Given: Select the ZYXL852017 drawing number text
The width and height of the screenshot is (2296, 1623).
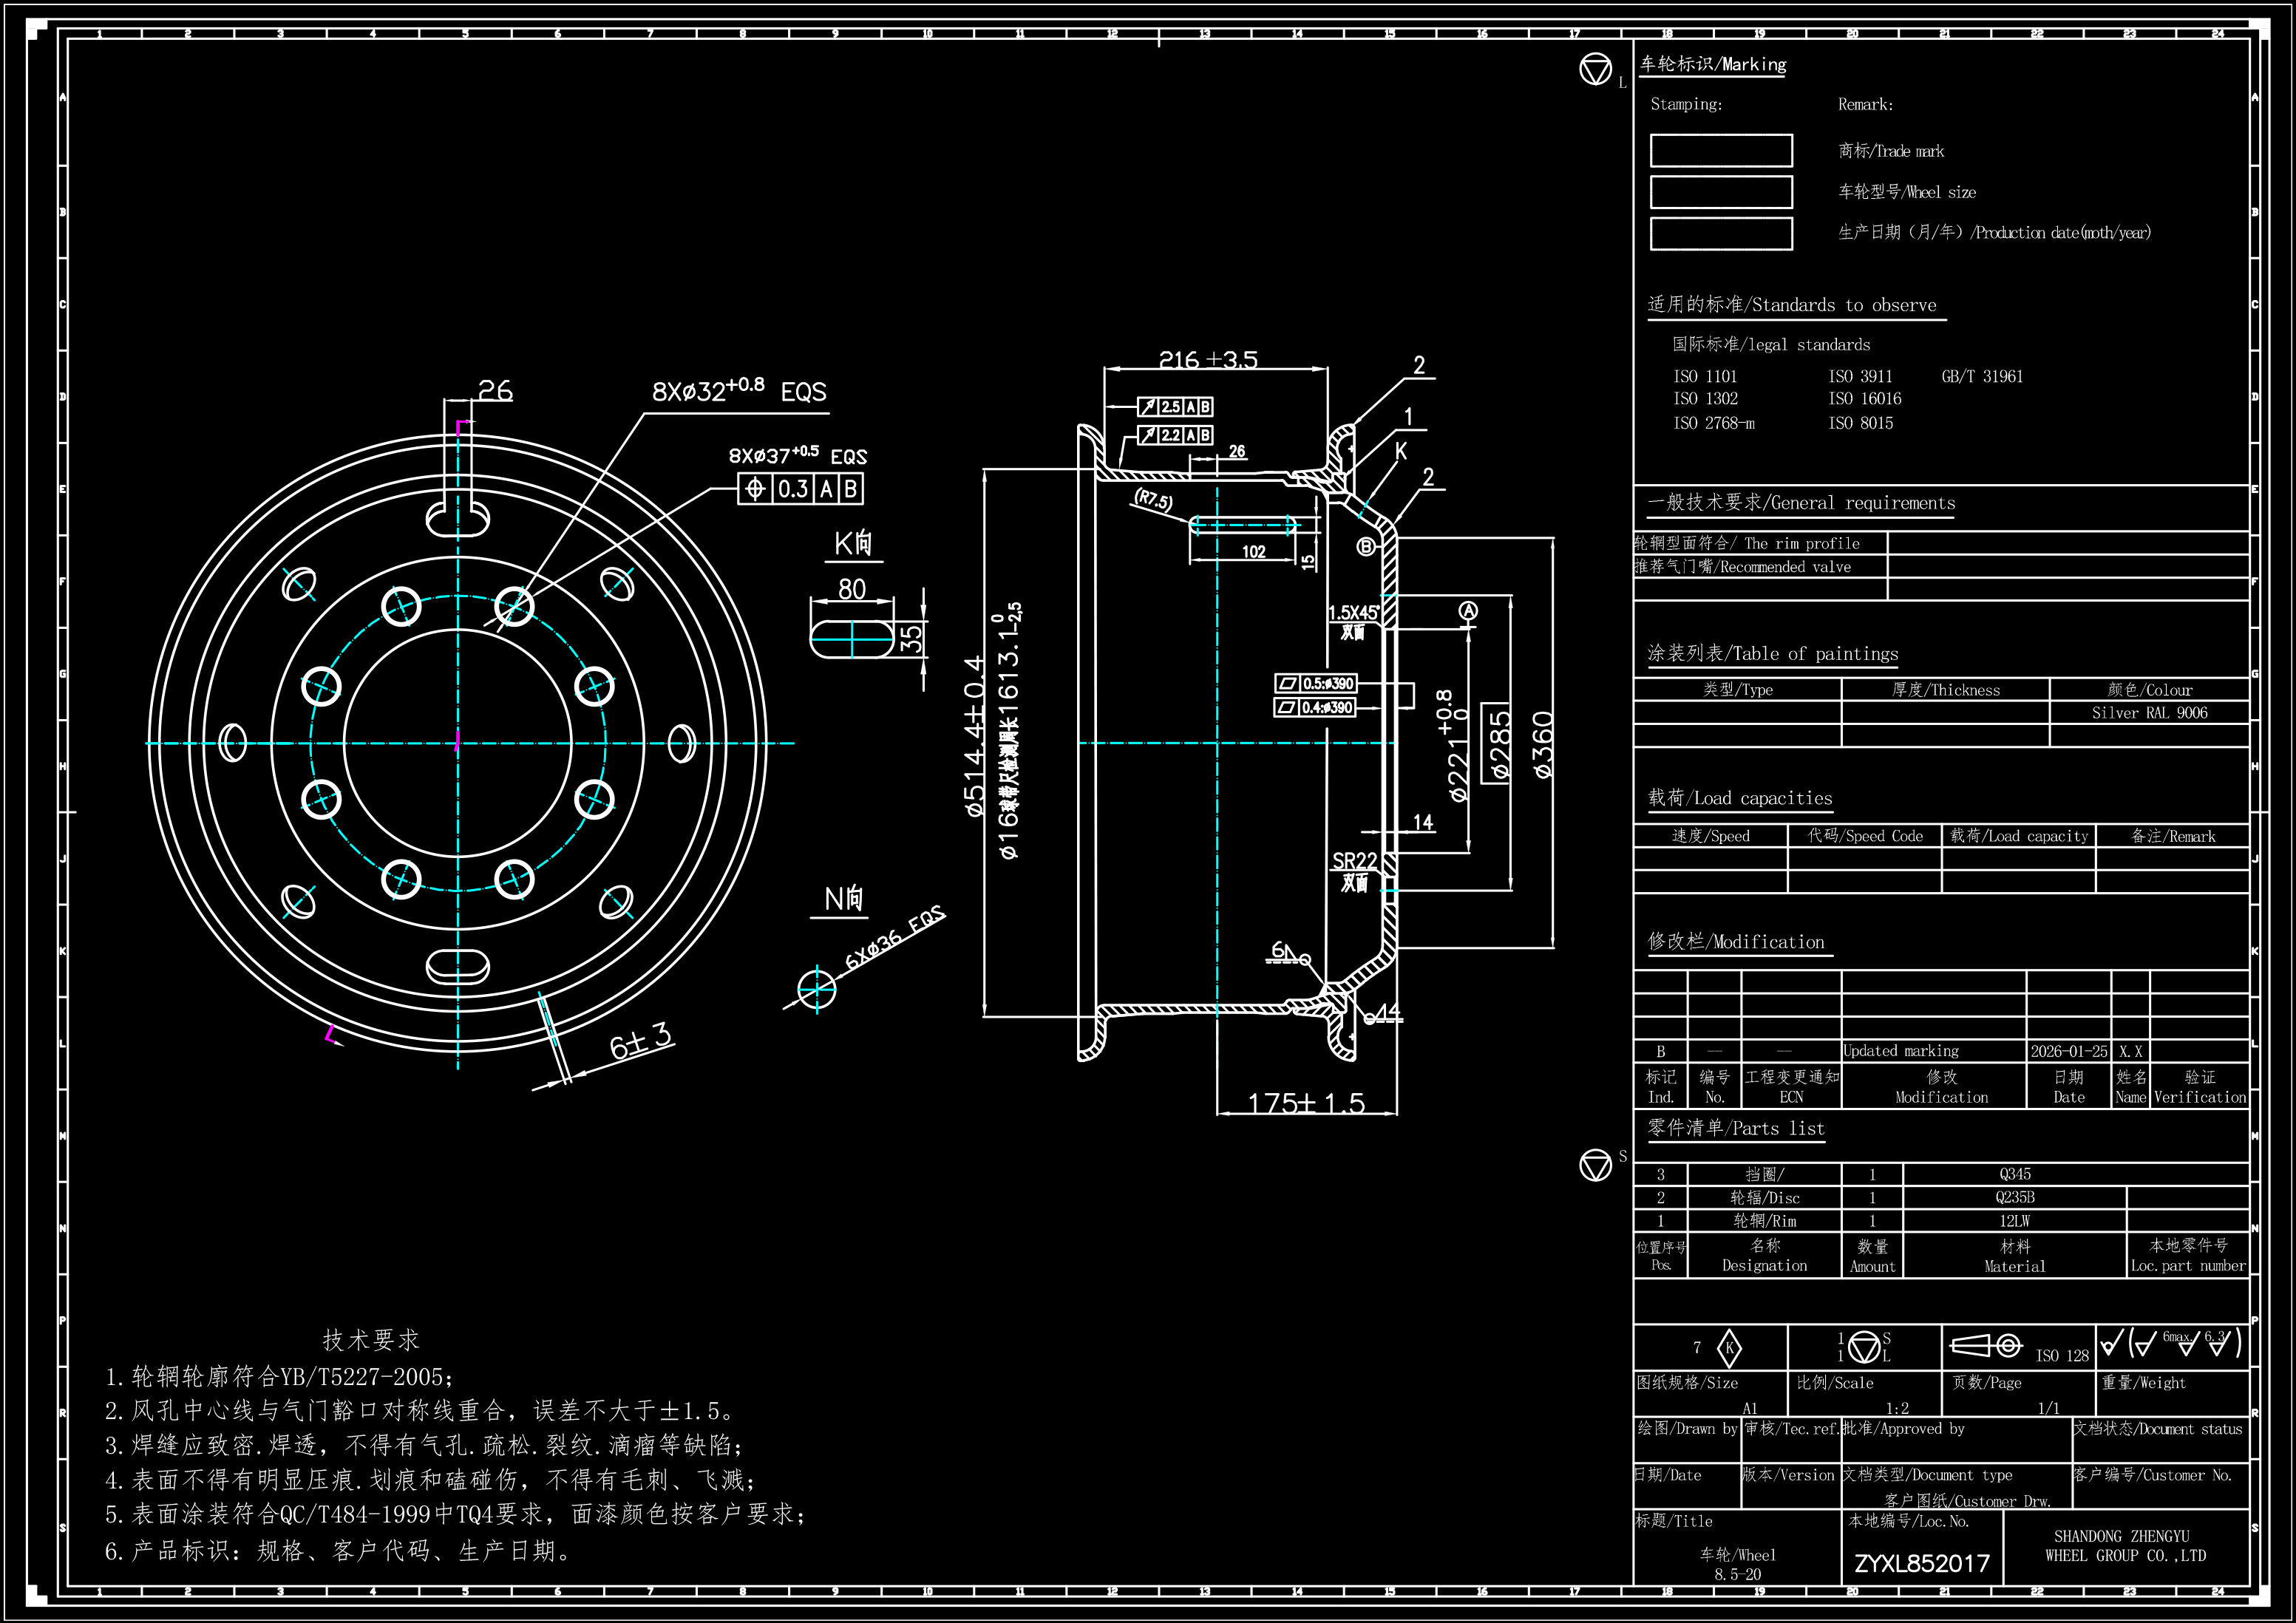Looking at the screenshot, I should click(1922, 1563).
